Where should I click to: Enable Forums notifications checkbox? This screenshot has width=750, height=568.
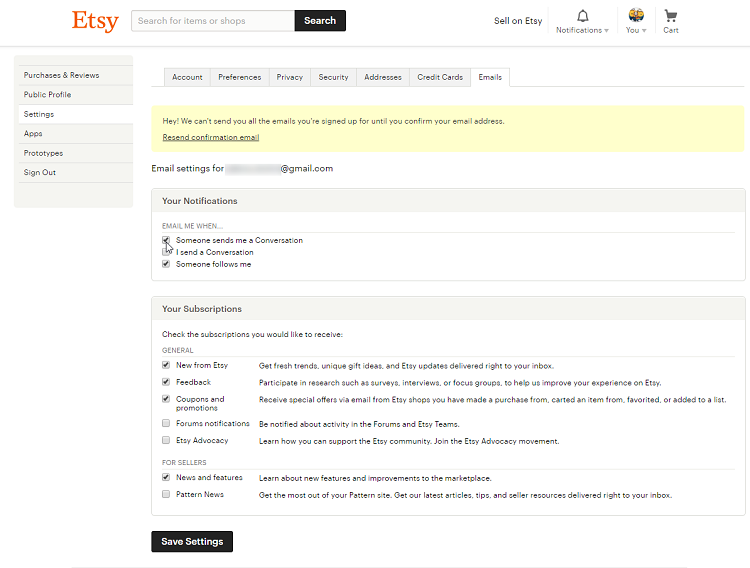[x=166, y=424]
